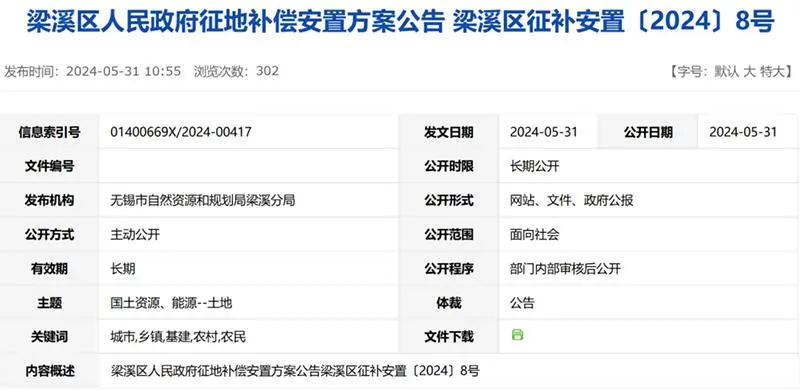Select keywords 城市,乡镇,基建,农村,农民
800x390 pixels.
coord(178,337)
